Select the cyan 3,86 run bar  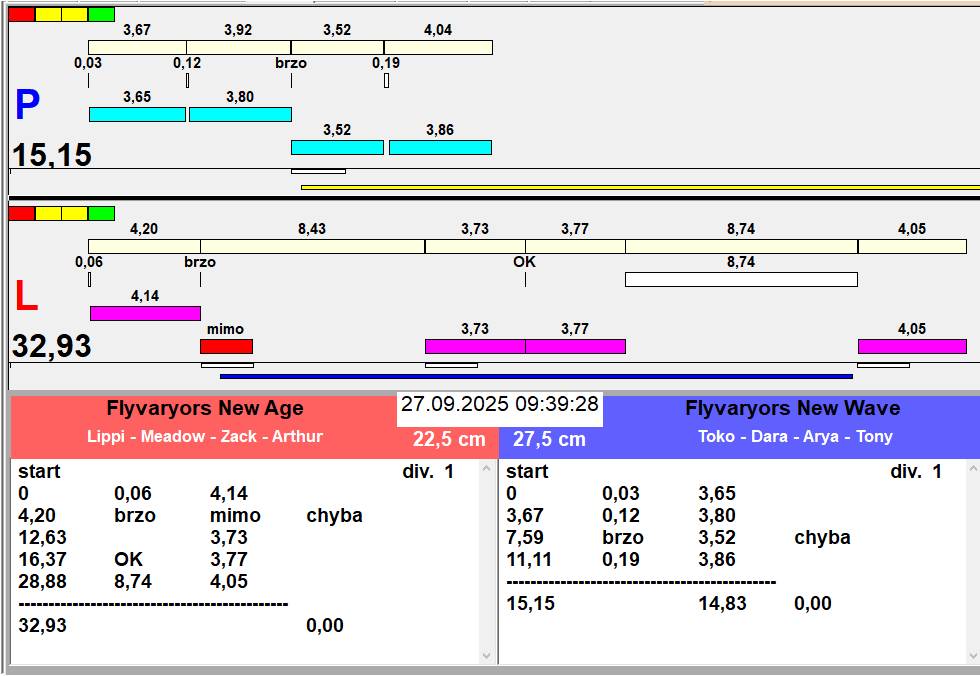(x=440, y=147)
